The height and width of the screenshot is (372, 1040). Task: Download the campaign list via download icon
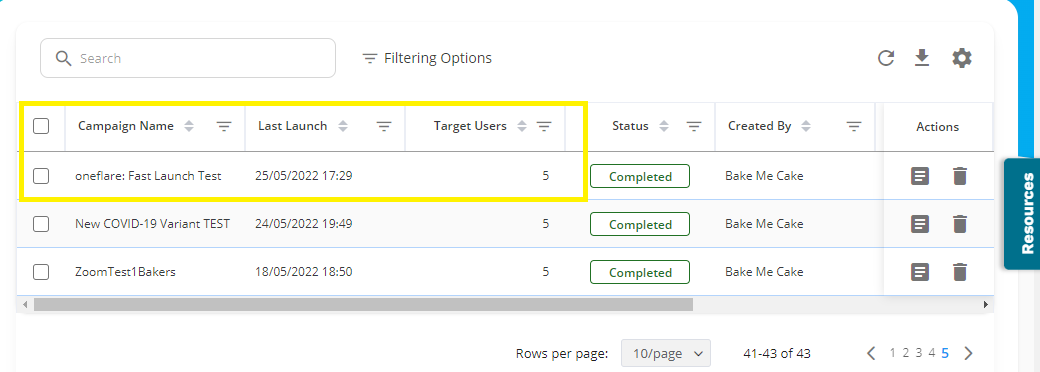[x=922, y=58]
